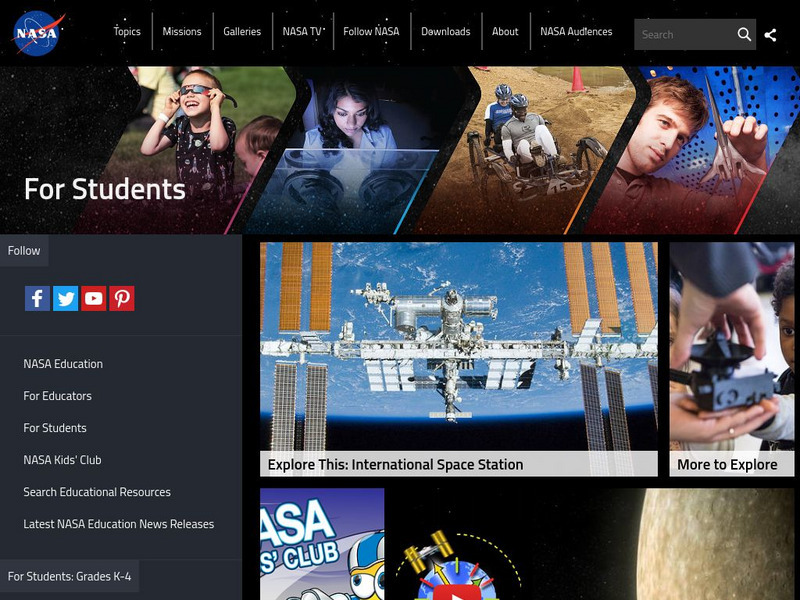
Task: Open the Downloads menu
Action: pyautogui.click(x=446, y=32)
